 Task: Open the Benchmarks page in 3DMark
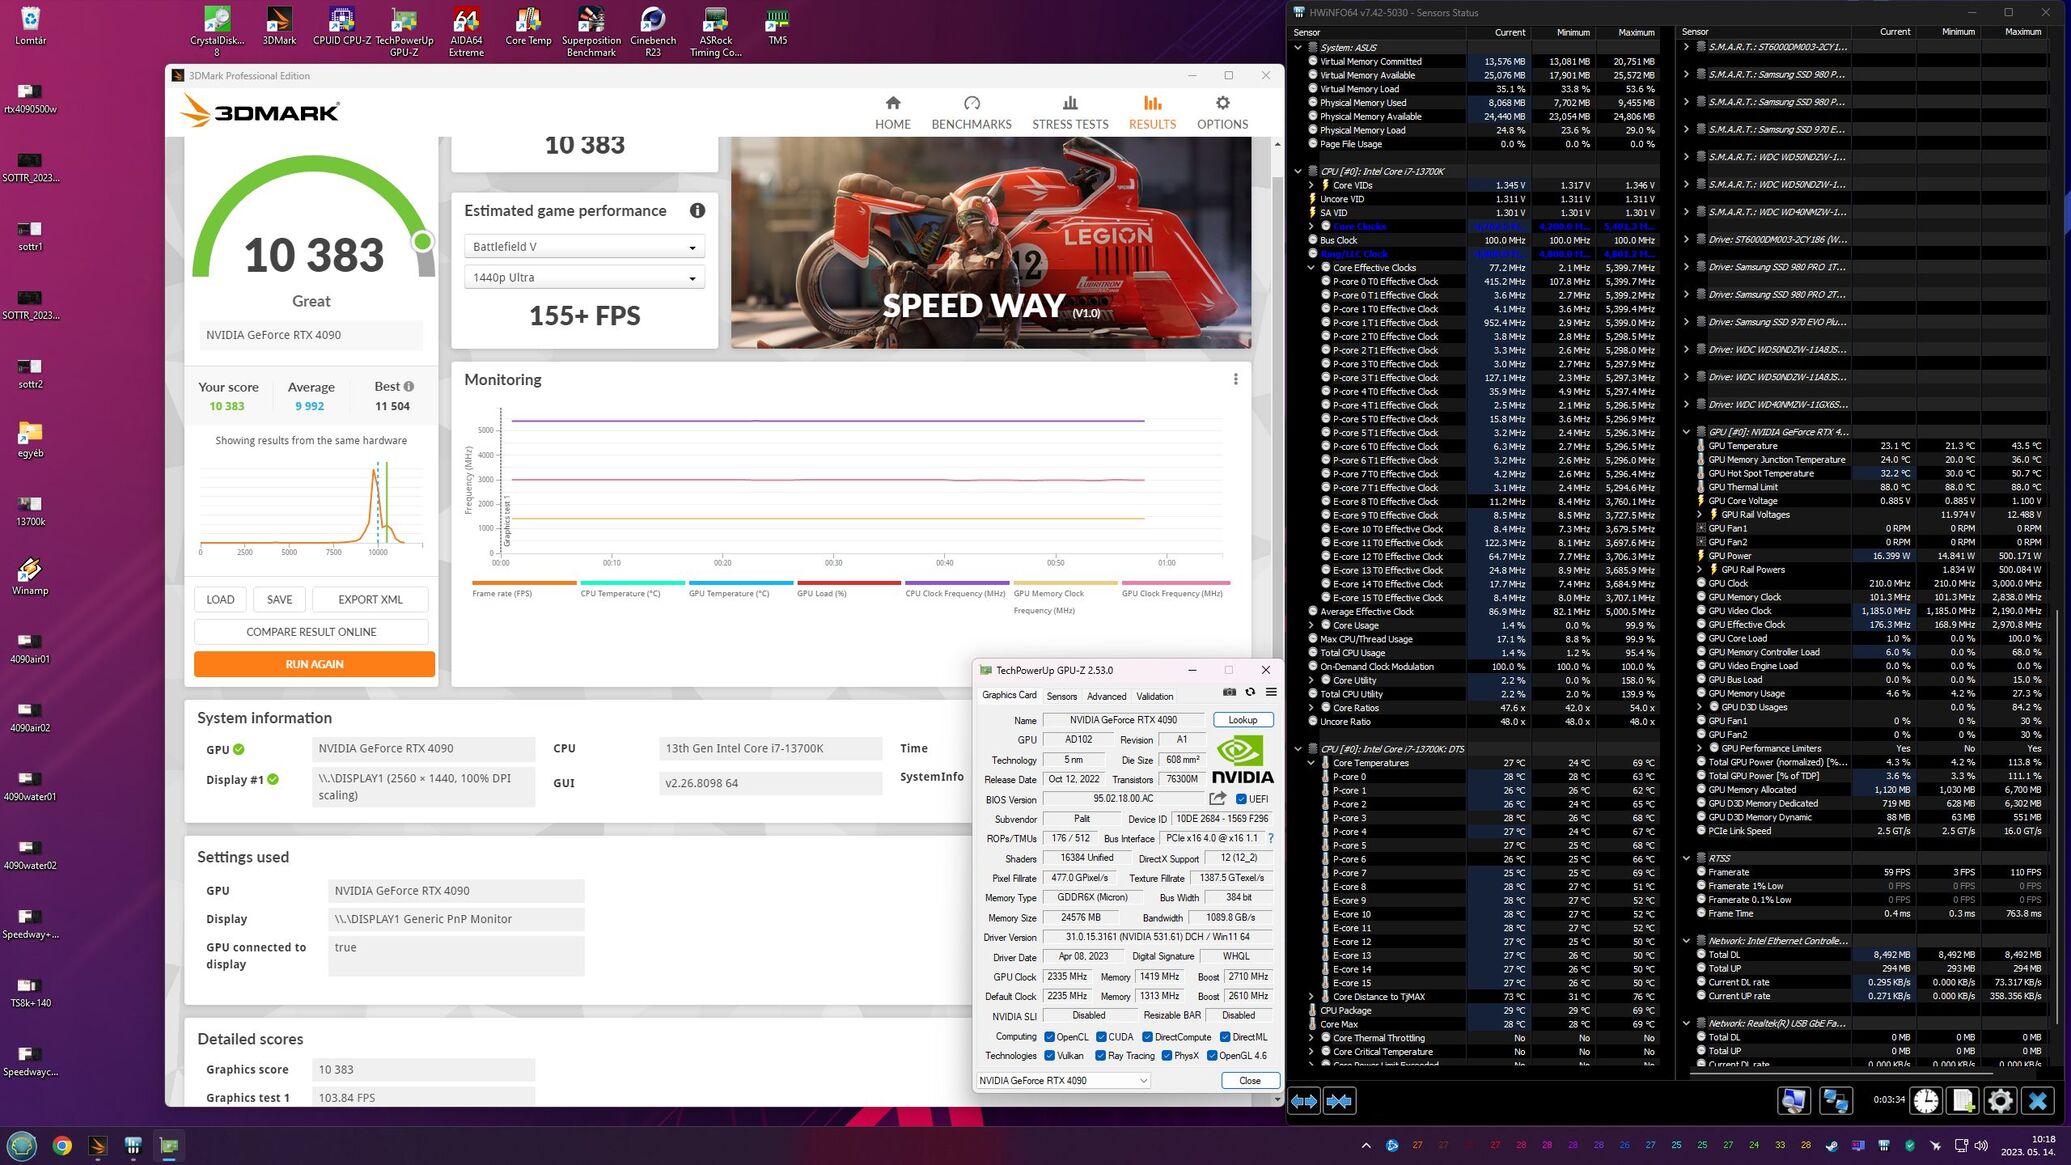point(970,112)
